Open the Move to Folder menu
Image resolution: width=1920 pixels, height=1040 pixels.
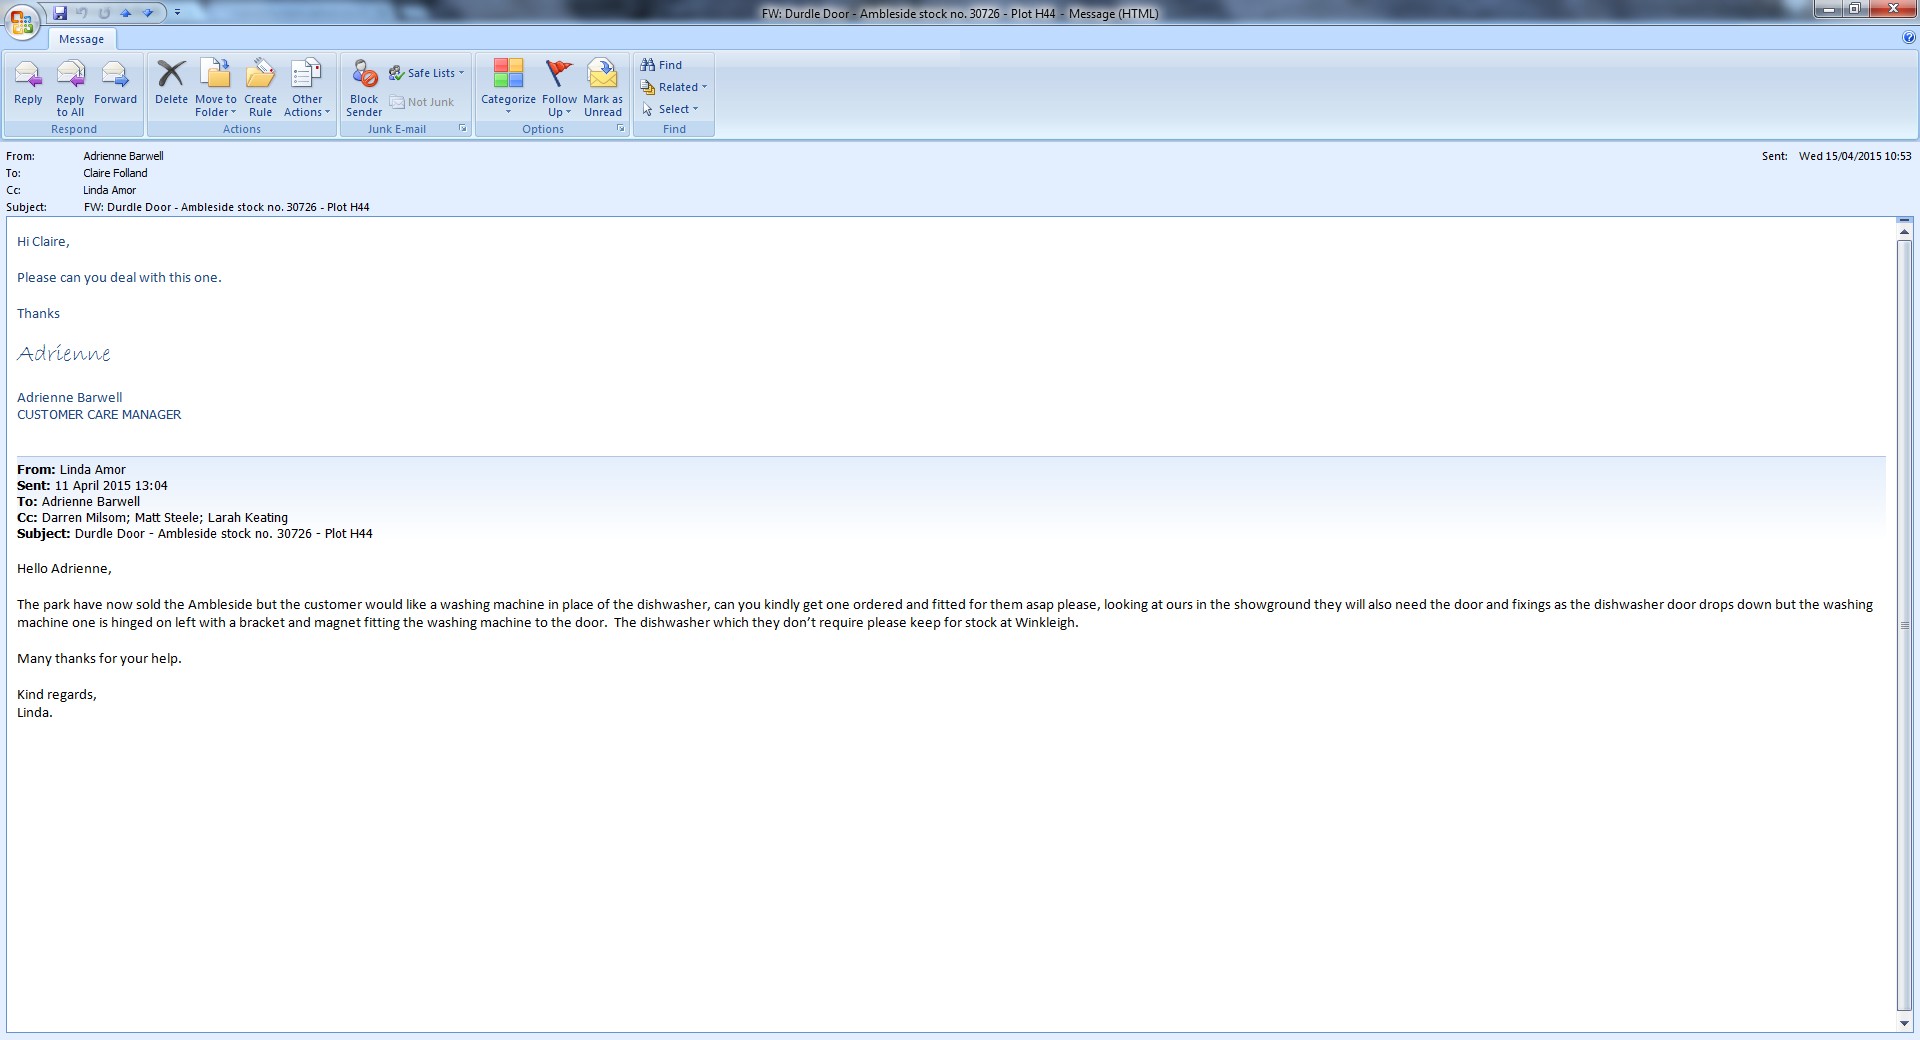(215, 87)
